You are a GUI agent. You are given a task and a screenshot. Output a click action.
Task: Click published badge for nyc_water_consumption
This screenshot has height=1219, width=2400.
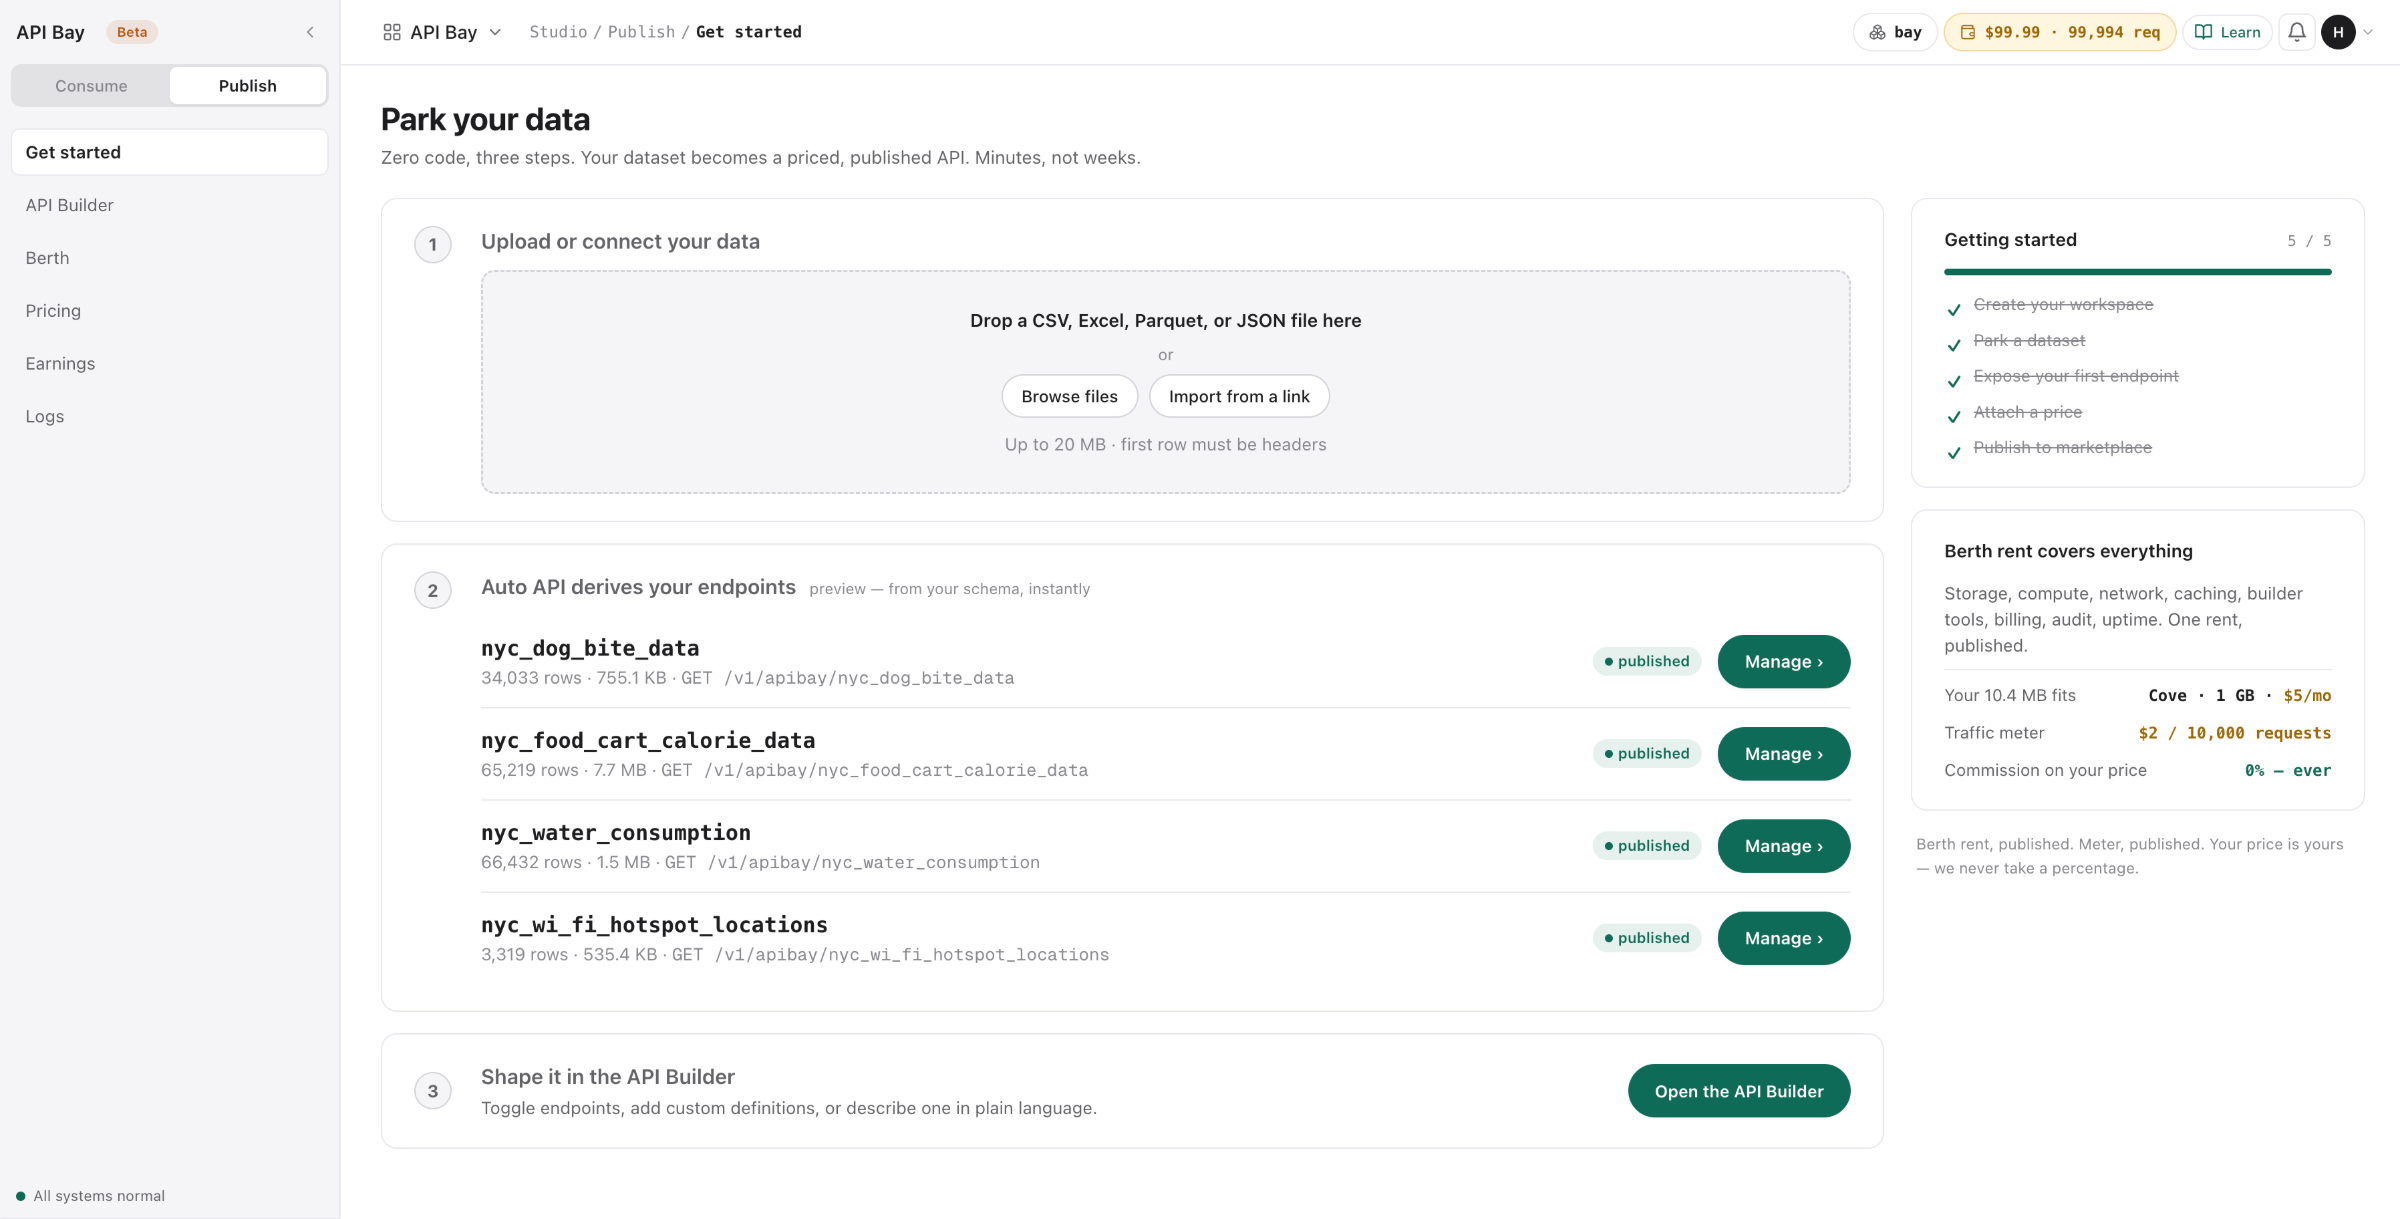tap(1647, 846)
